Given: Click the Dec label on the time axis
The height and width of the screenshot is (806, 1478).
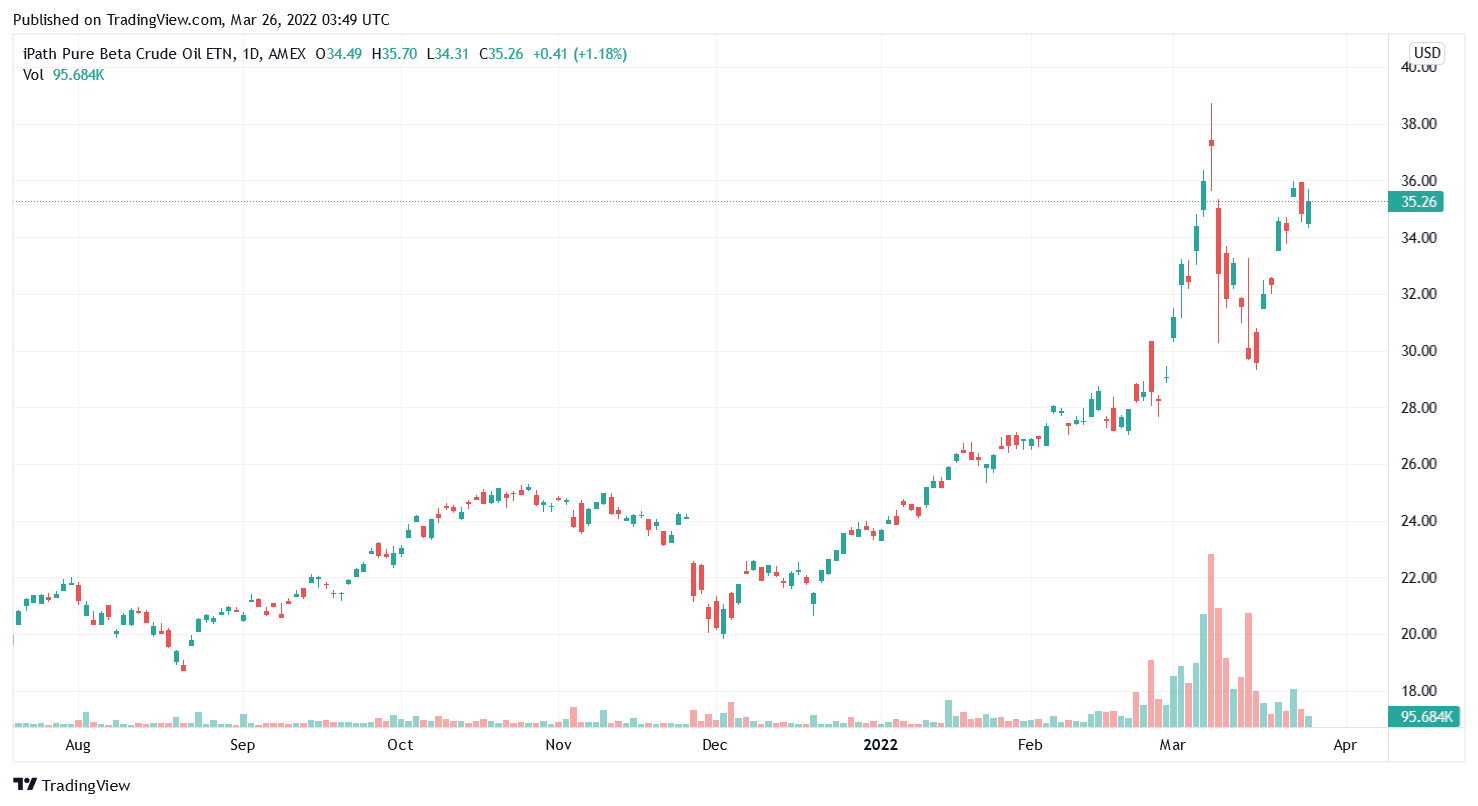Looking at the screenshot, I should (x=715, y=745).
